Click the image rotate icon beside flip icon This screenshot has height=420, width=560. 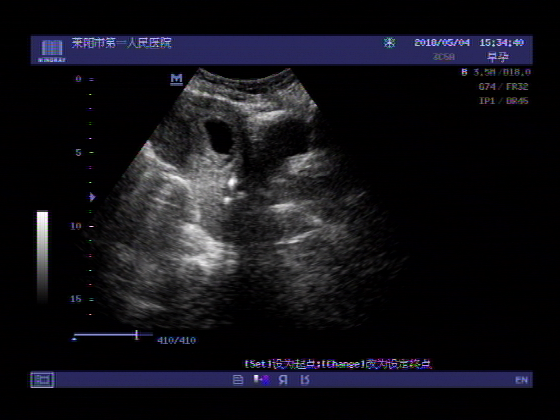click(305, 380)
